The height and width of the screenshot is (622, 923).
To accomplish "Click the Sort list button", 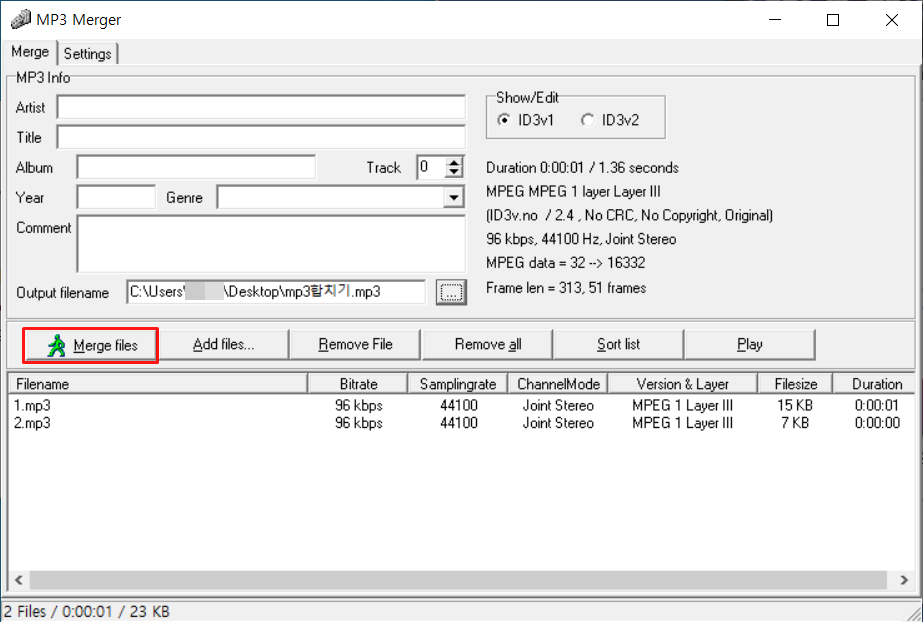I will pos(618,345).
